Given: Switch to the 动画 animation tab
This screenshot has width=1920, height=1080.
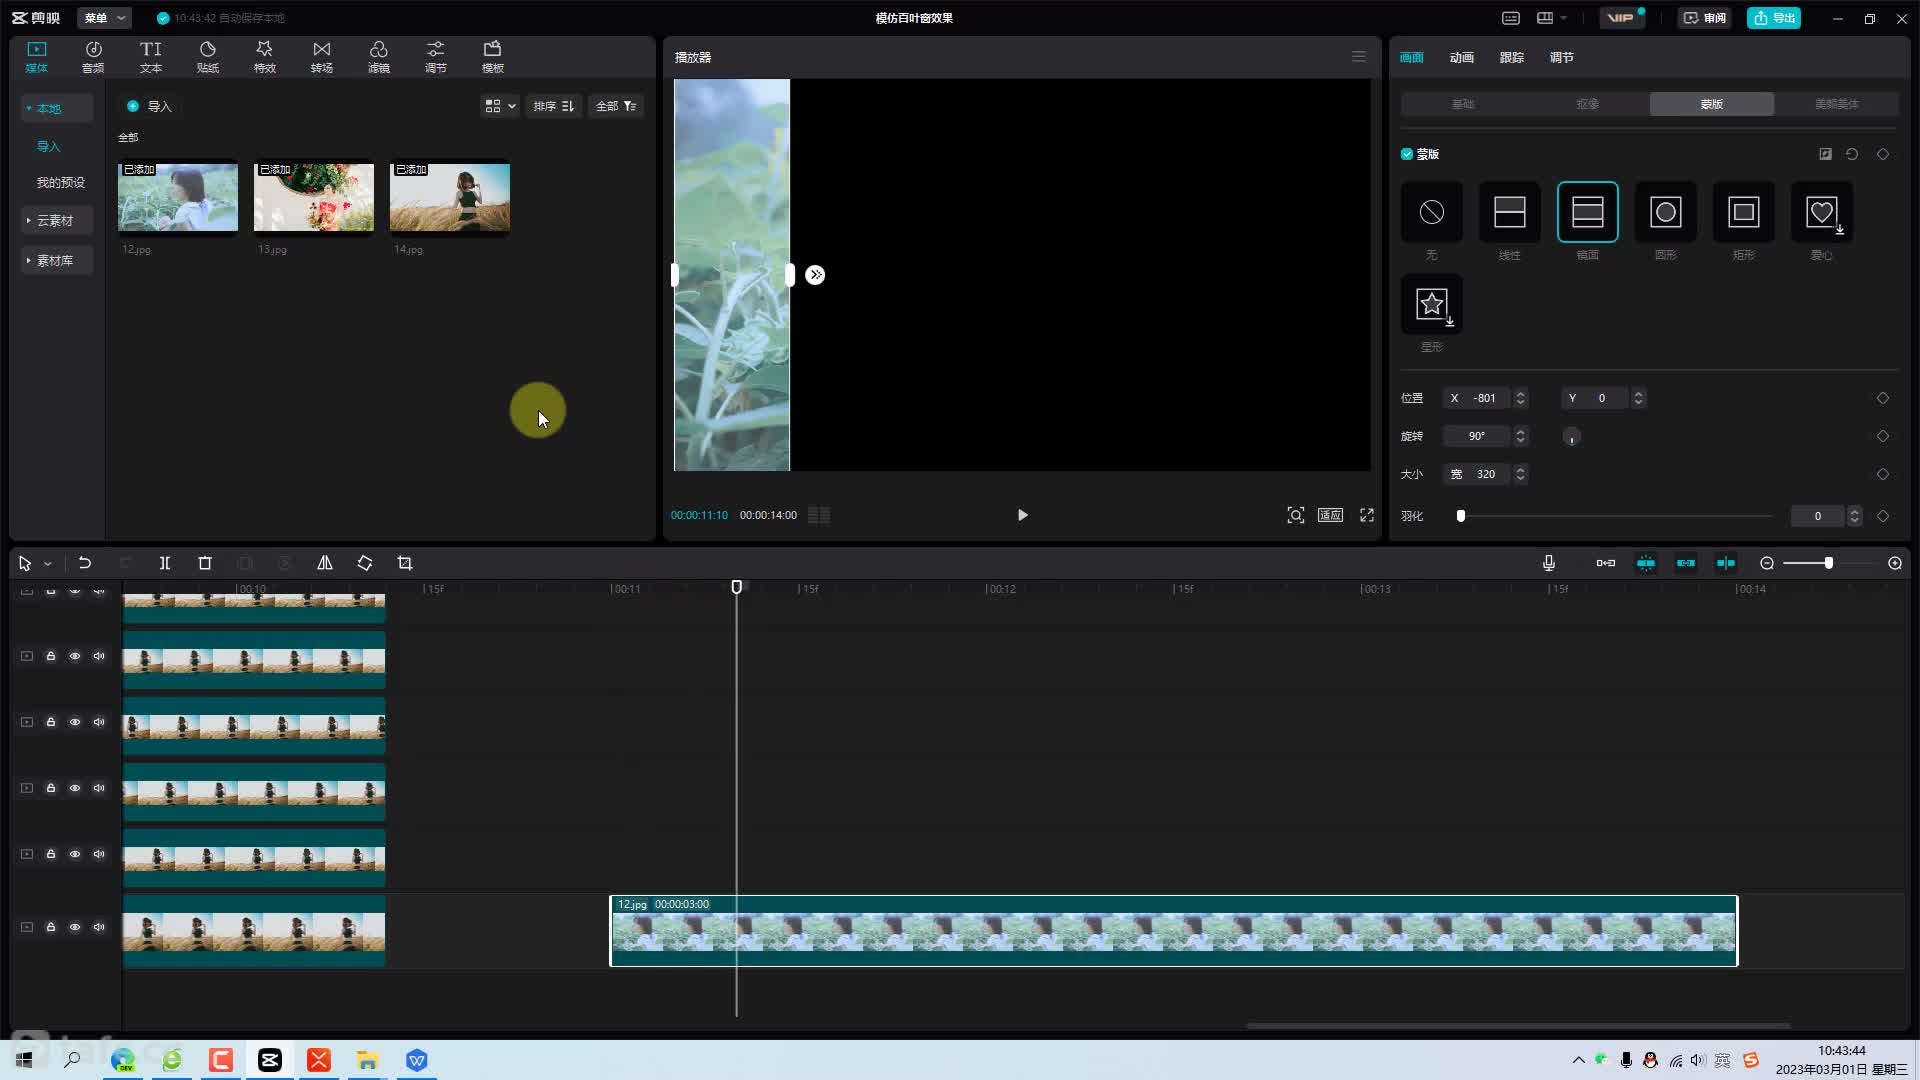Looking at the screenshot, I should pos(1461,57).
